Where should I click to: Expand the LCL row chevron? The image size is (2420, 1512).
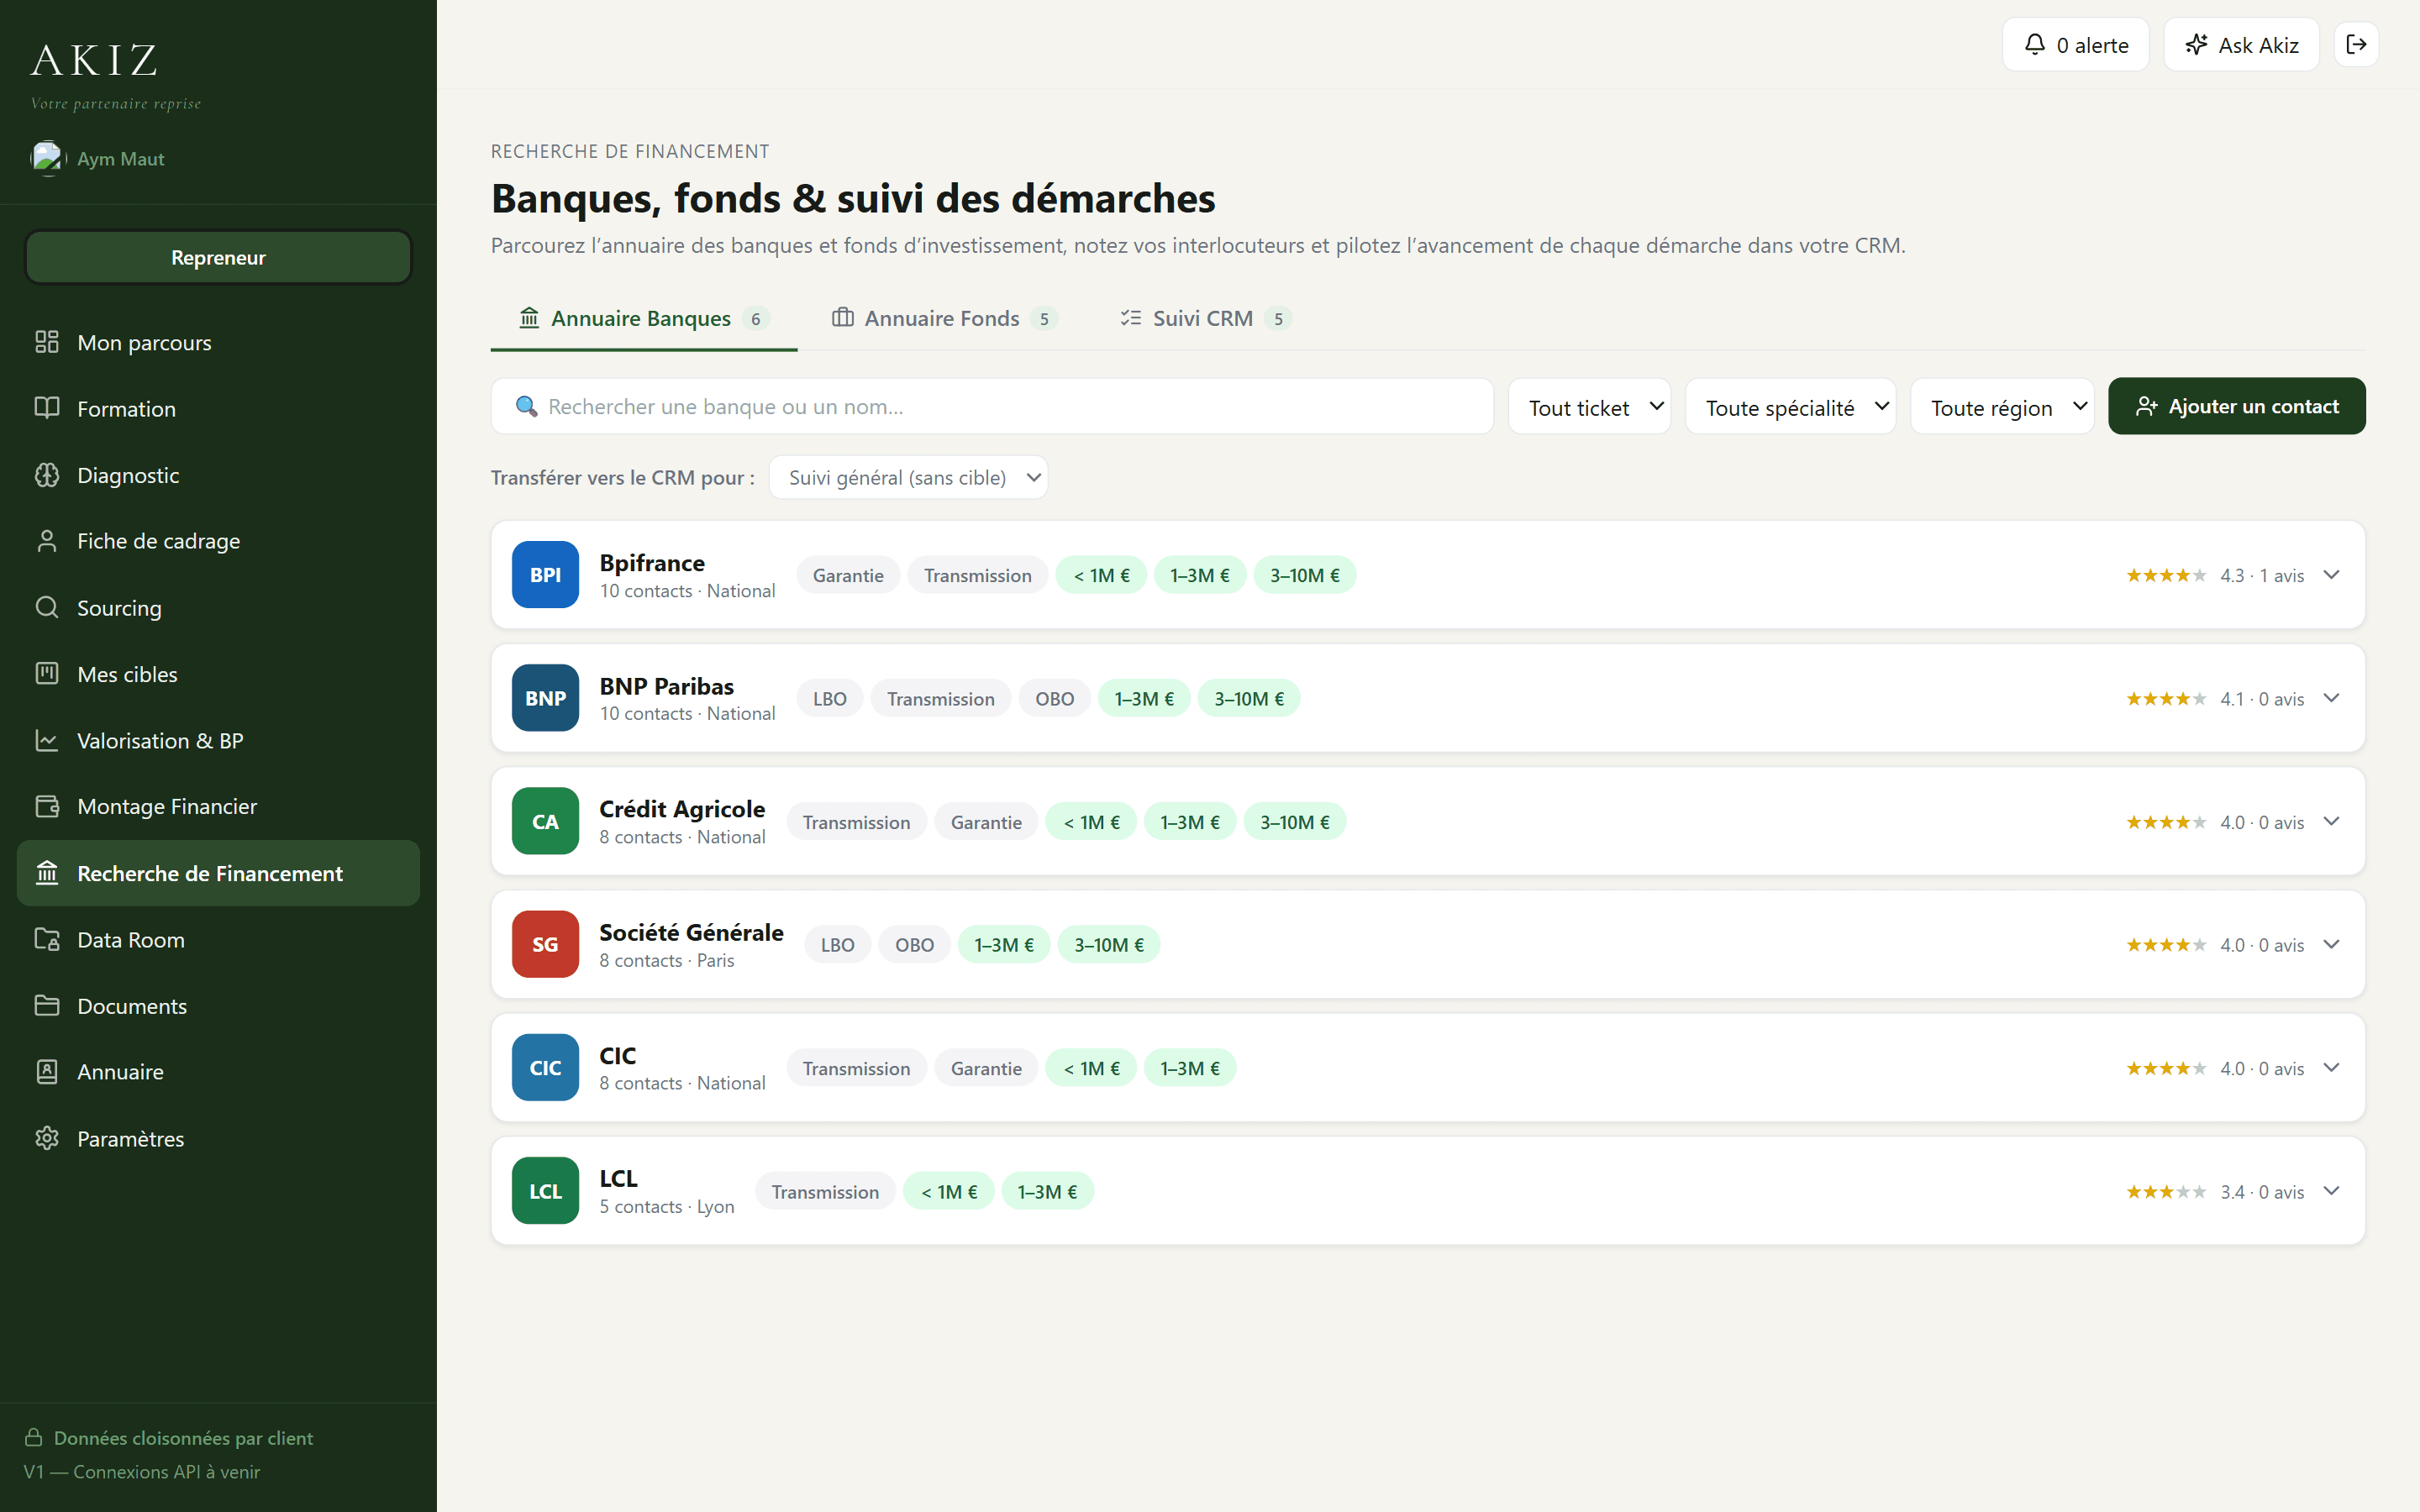coord(2331,1190)
